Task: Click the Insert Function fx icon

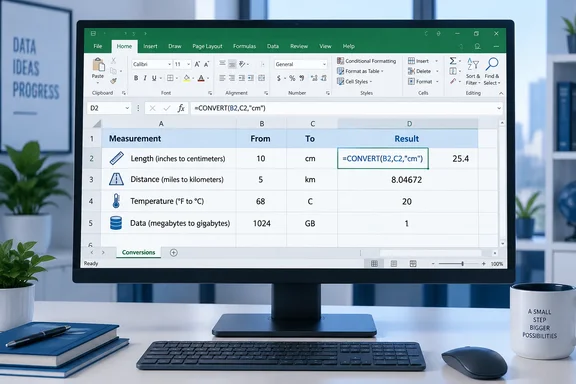Action: pos(181,108)
